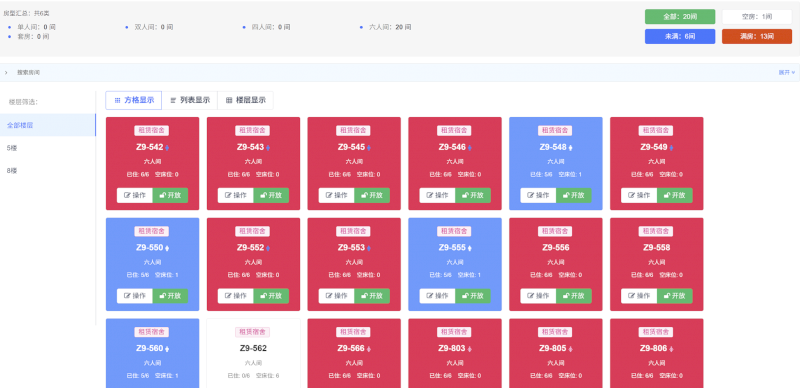This screenshot has width=800, height=388.
Task: Switch to 楼层显示 view tab
Action: 245,101
